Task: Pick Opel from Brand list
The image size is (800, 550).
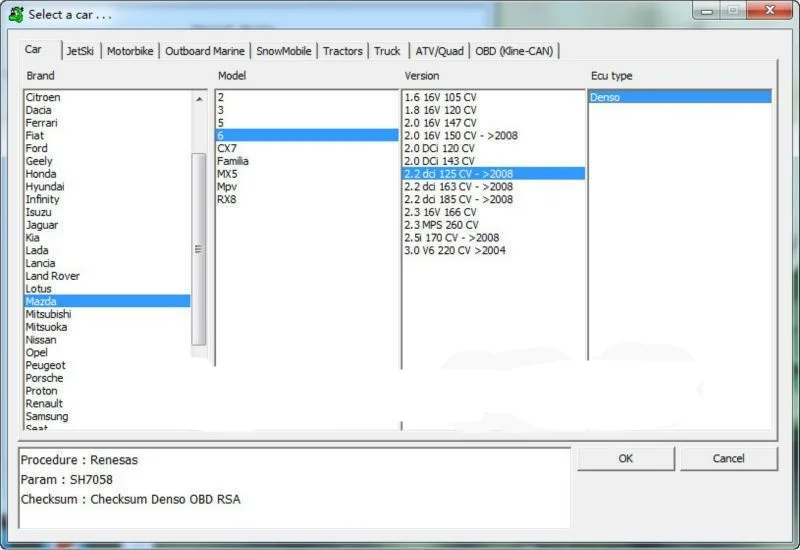Action: [107, 352]
